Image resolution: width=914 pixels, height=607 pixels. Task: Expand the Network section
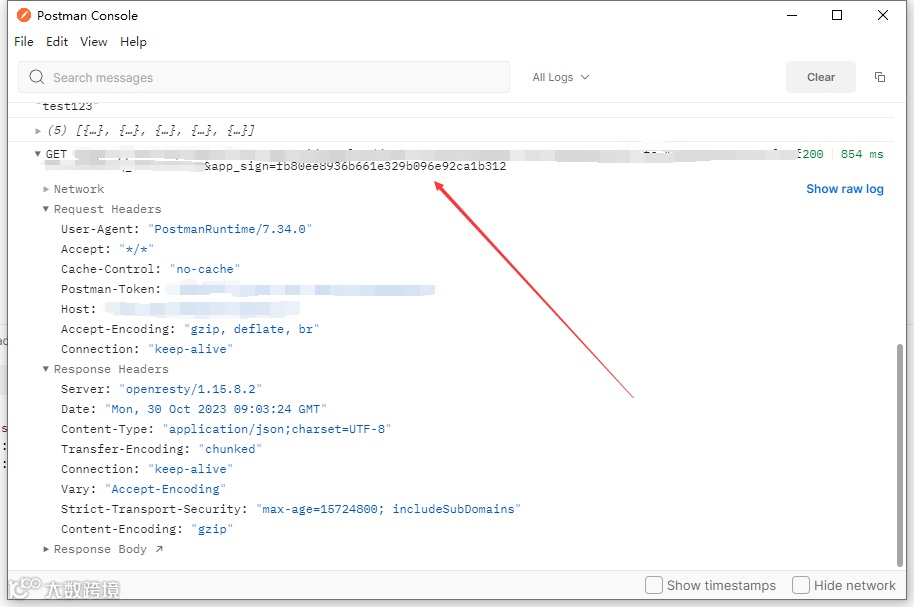click(x=45, y=189)
